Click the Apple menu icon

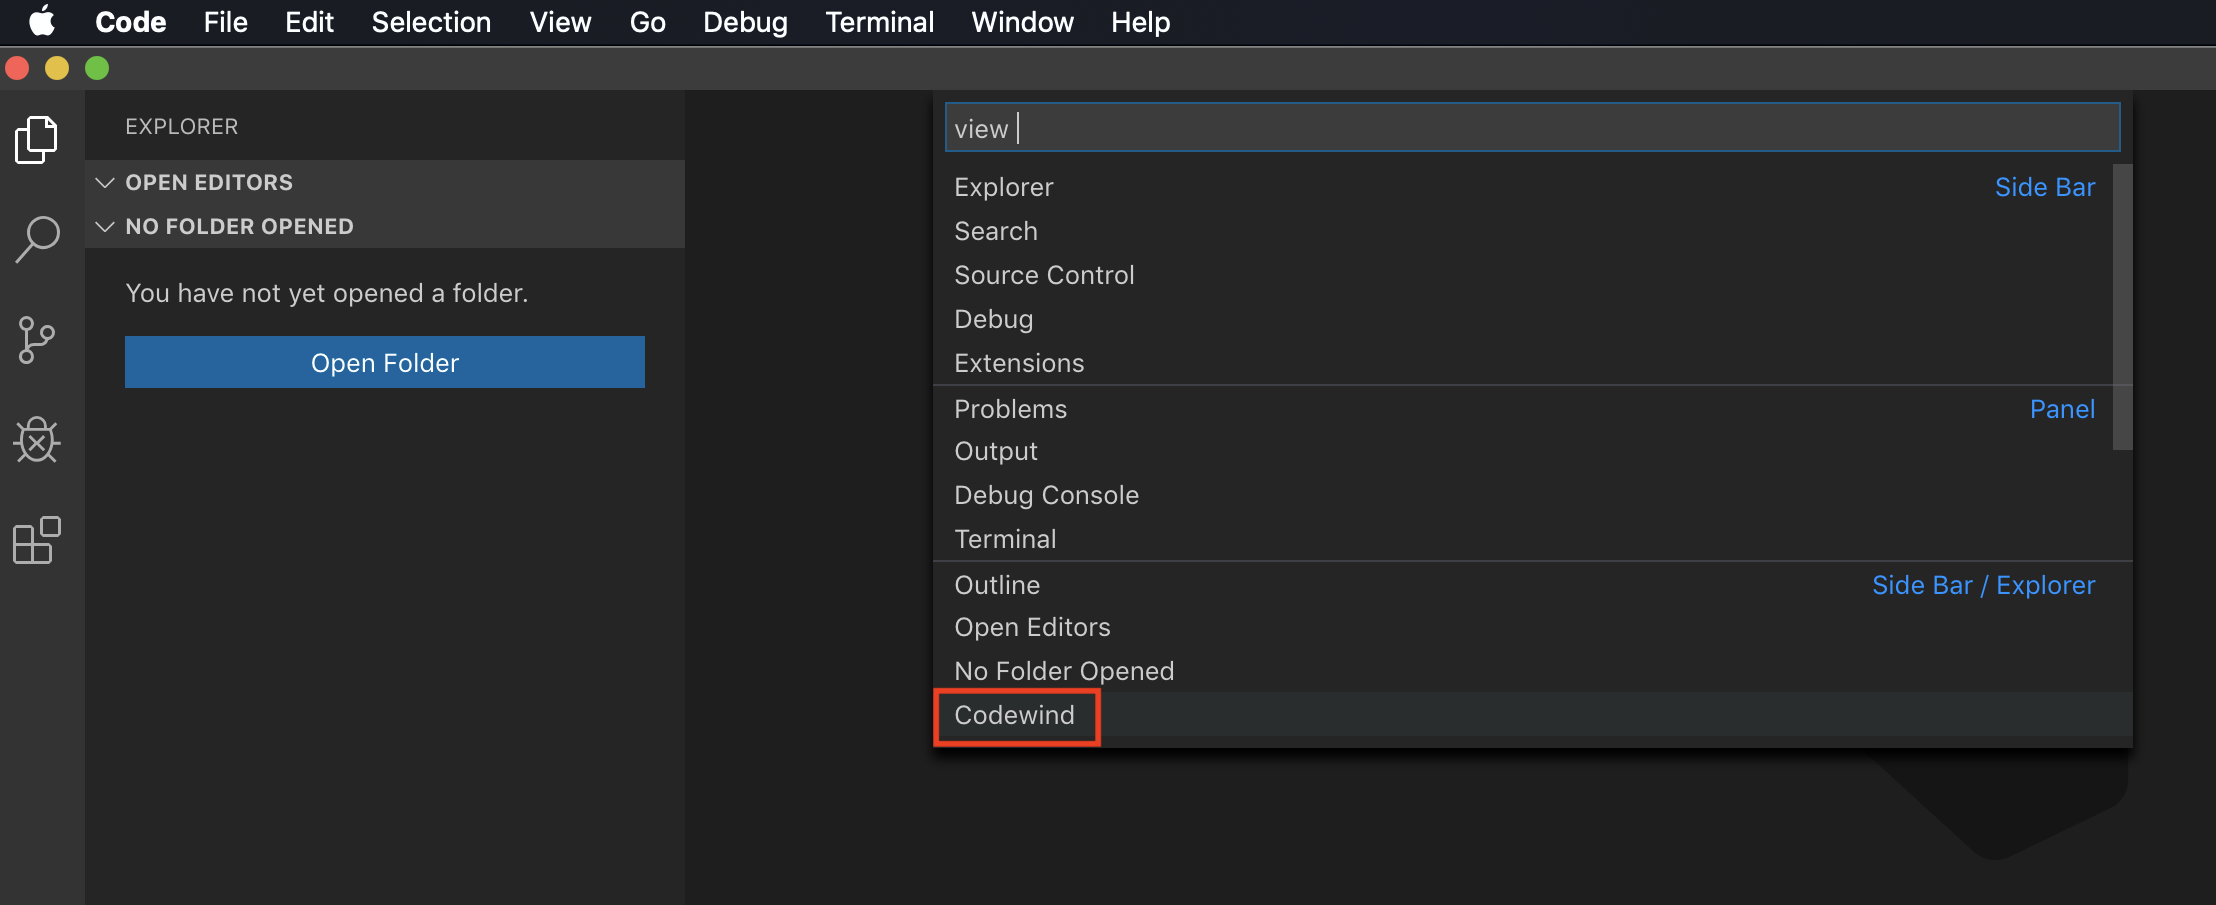[x=42, y=21]
